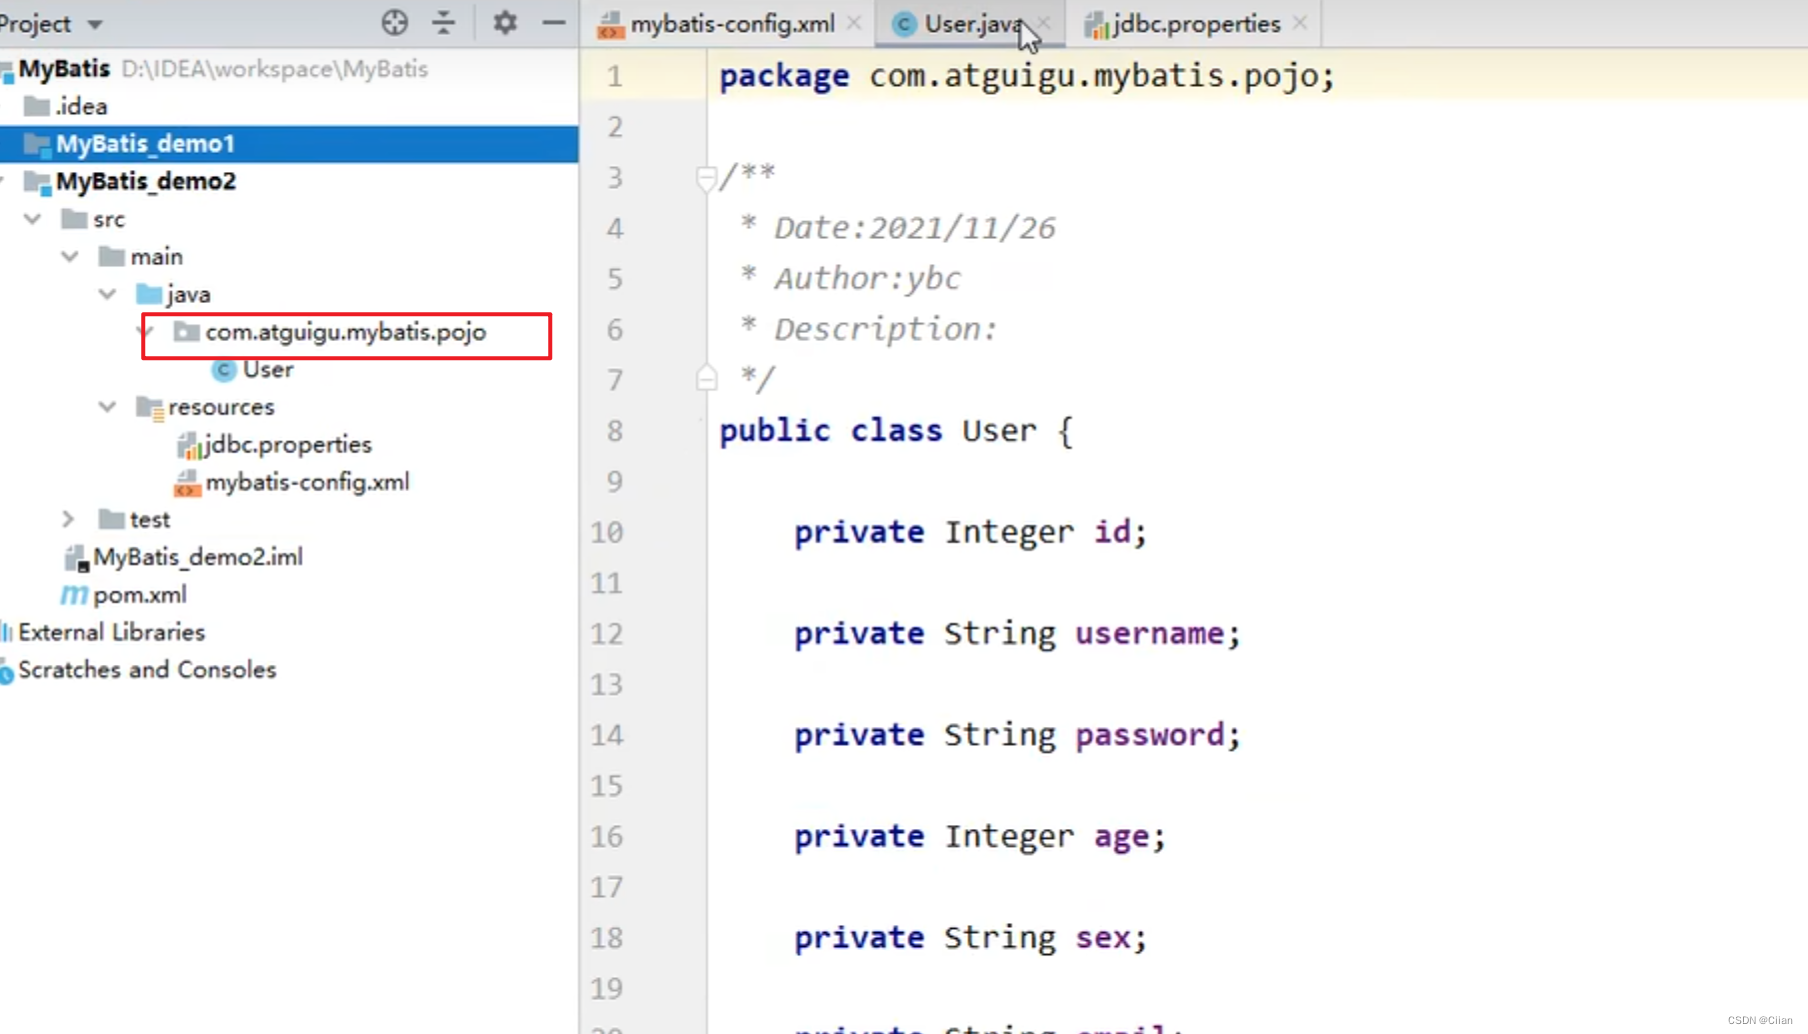Screen dimensions: 1808x1034
Task: Collapse the resources folder
Action: (x=107, y=407)
